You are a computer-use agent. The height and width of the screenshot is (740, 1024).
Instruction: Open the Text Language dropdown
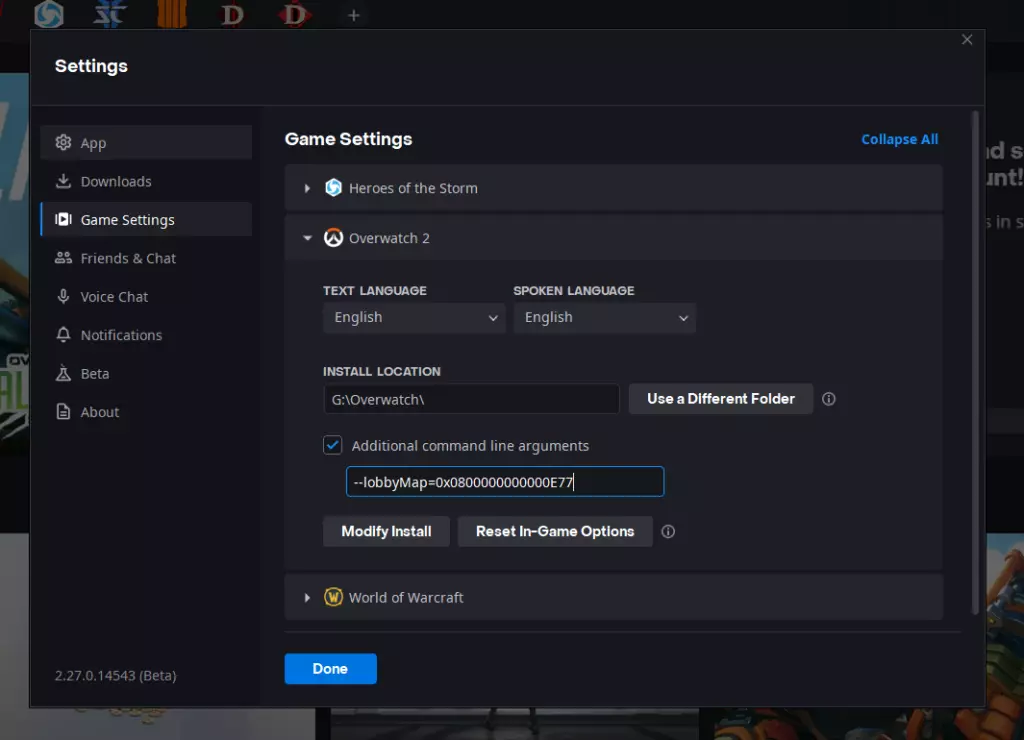(414, 317)
